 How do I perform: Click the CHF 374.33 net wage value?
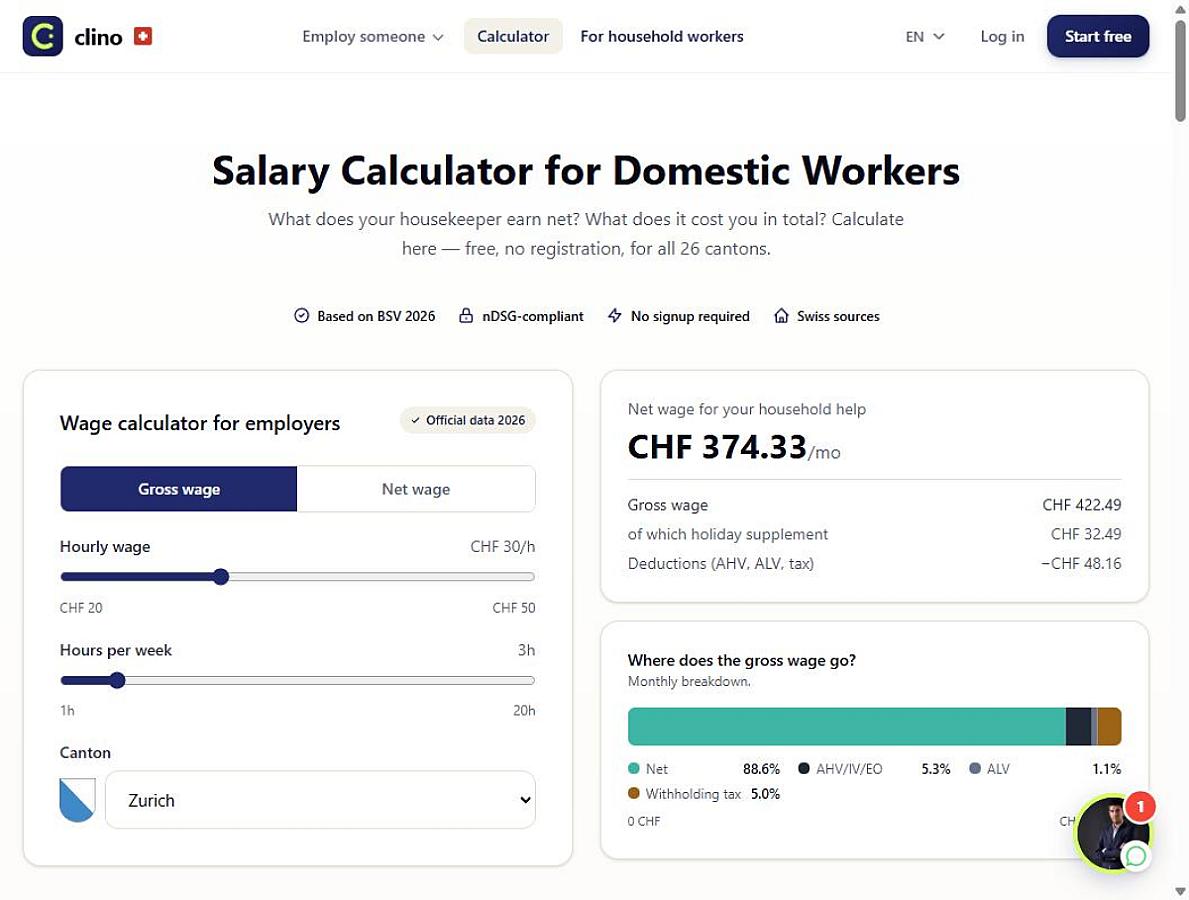click(717, 447)
